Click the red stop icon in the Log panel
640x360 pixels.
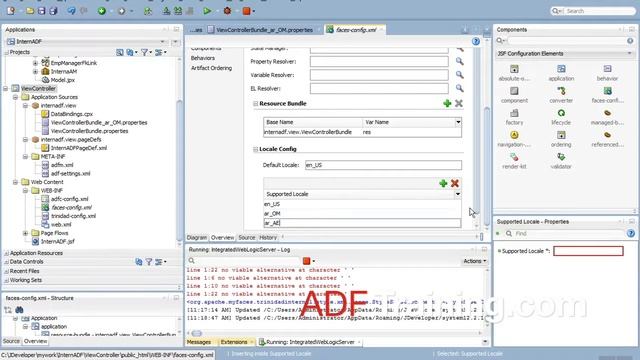307,261
